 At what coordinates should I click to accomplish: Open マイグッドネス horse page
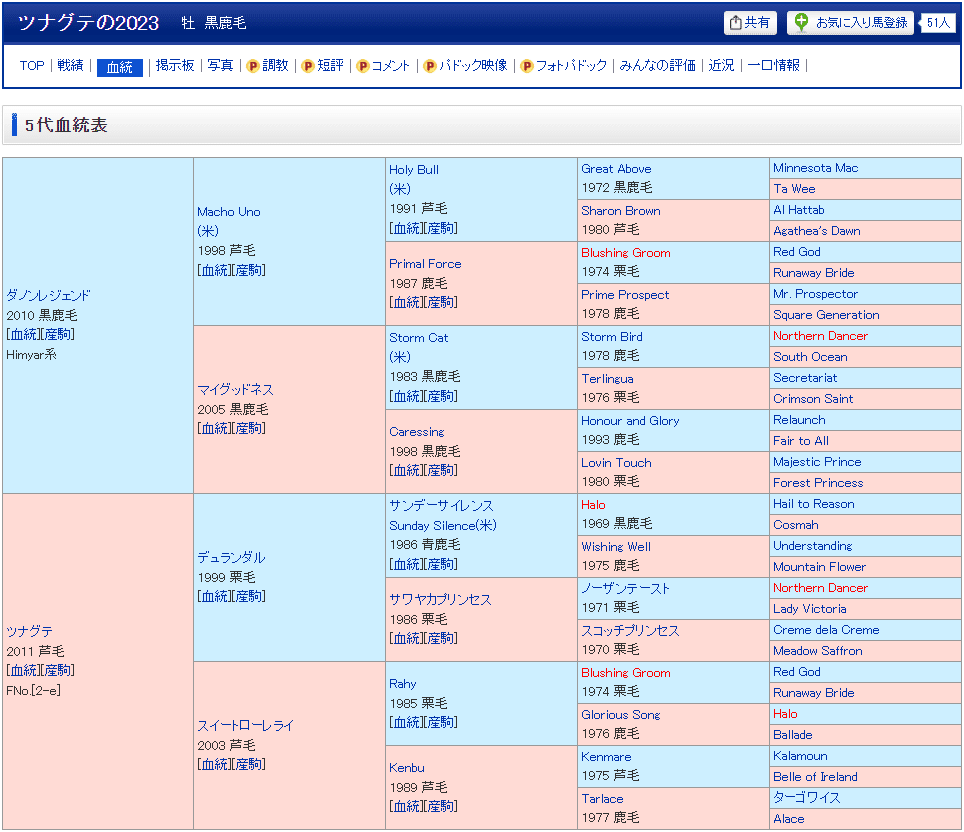(x=235, y=390)
